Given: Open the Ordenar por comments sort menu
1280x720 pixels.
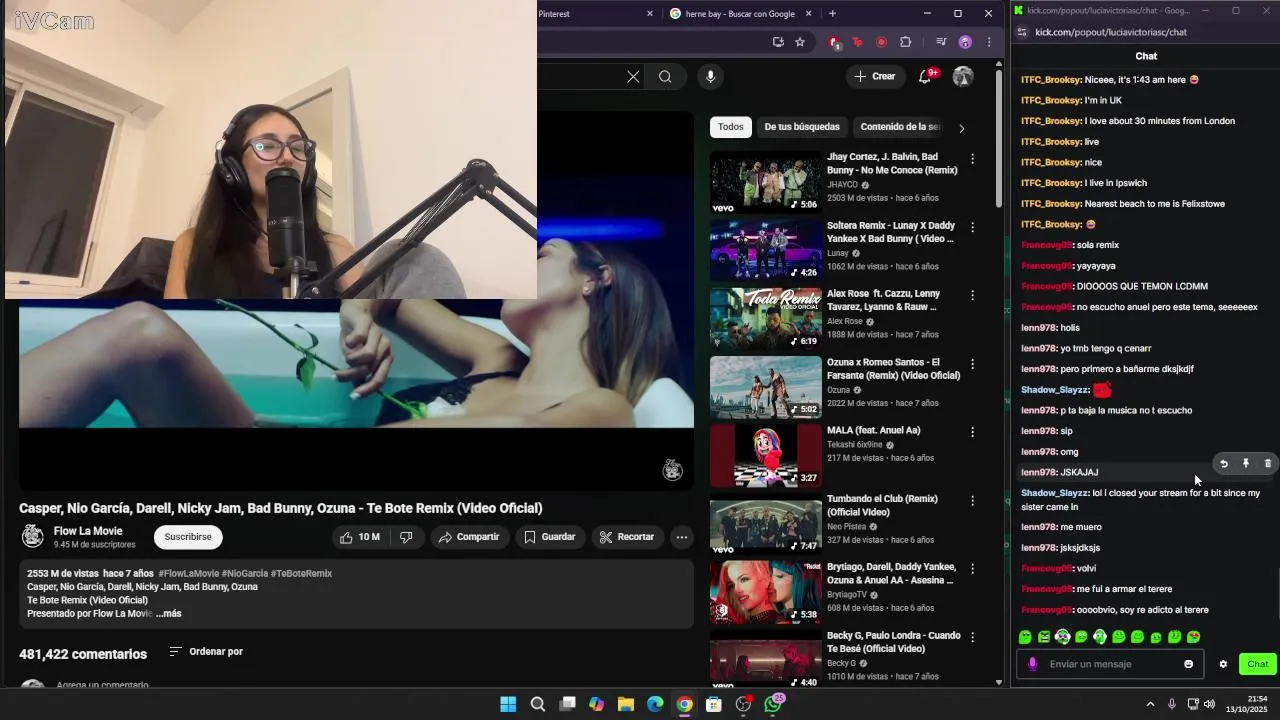Looking at the screenshot, I should [x=206, y=652].
